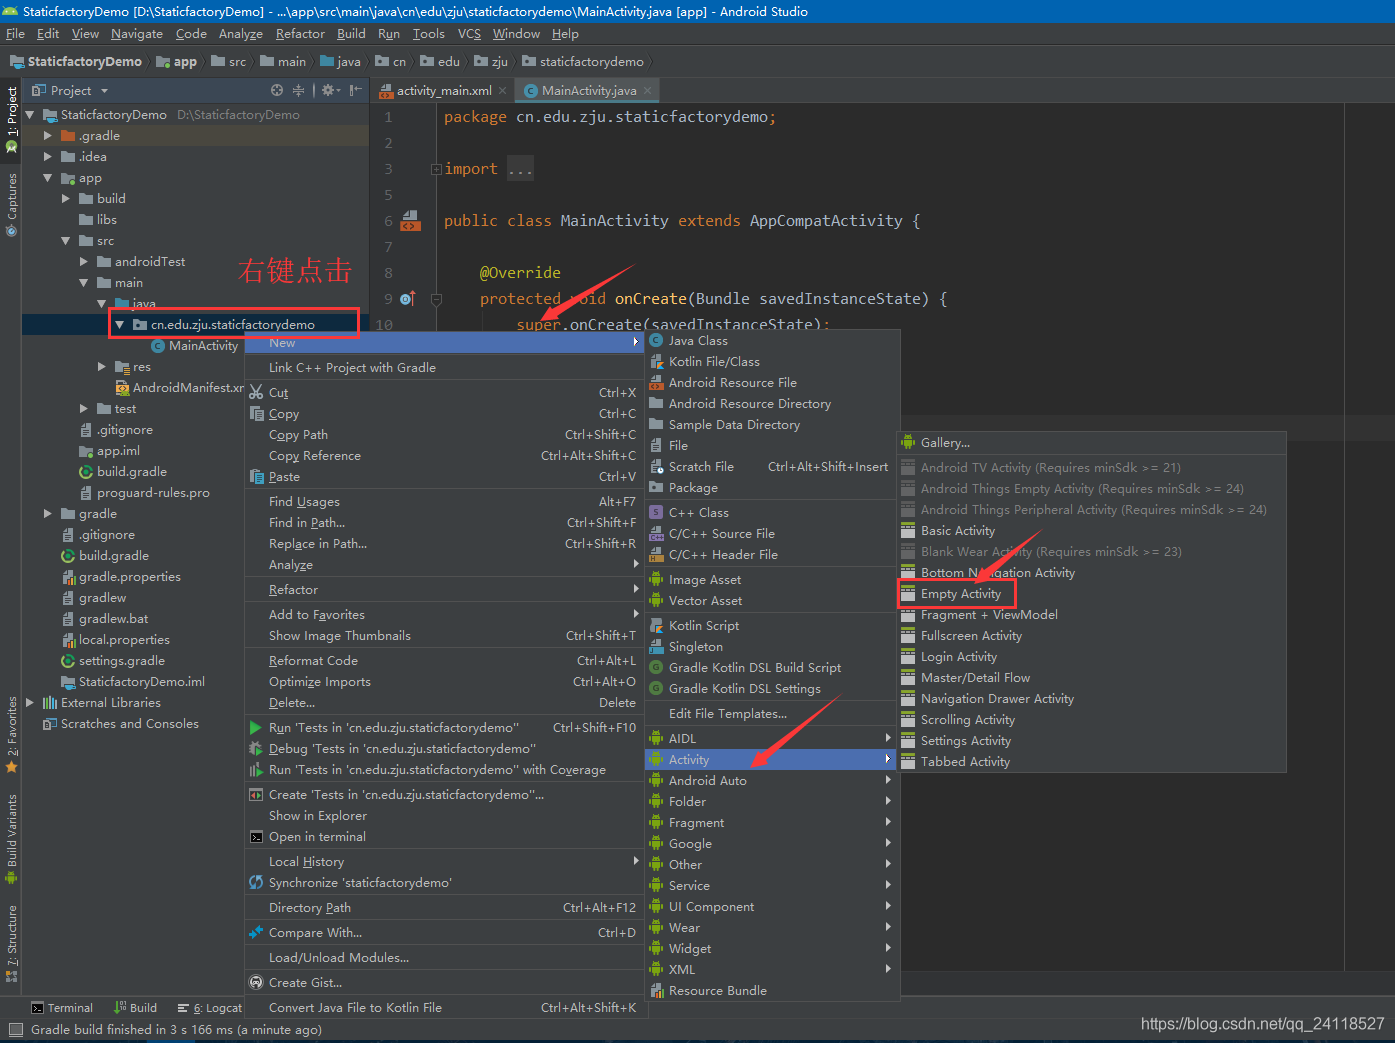
Task: Expand the androidTest folder
Action: [x=84, y=262]
